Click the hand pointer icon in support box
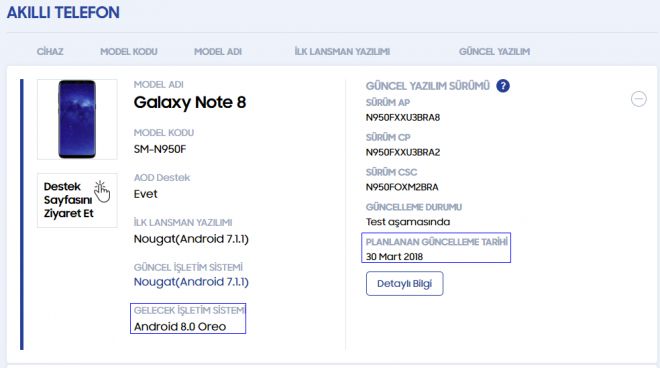Image resolution: width=660 pixels, height=368 pixels. click(x=101, y=192)
